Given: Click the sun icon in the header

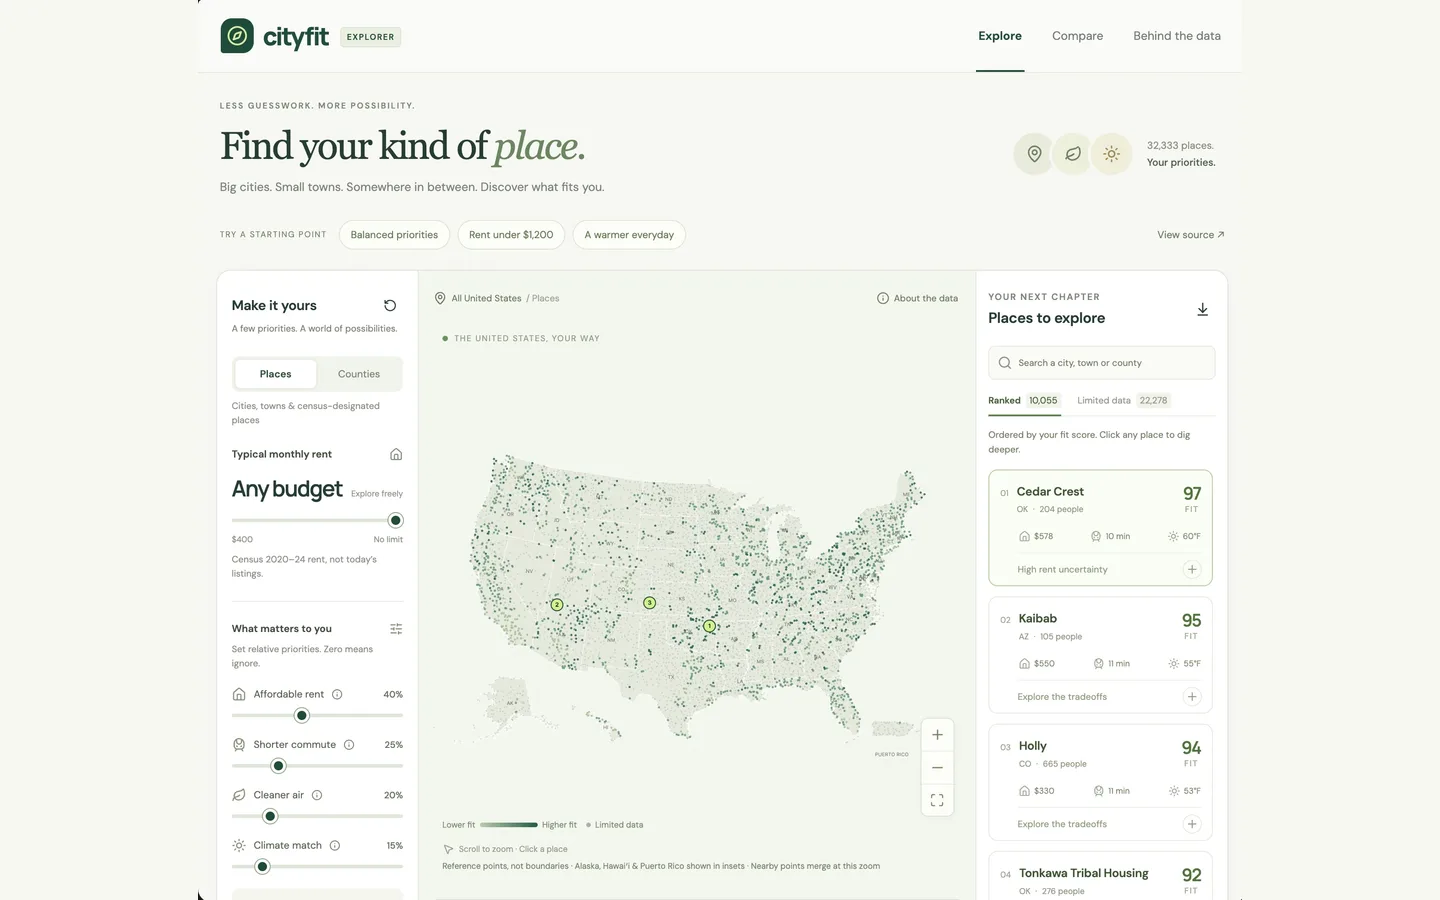Looking at the screenshot, I should [x=1111, y=154].
